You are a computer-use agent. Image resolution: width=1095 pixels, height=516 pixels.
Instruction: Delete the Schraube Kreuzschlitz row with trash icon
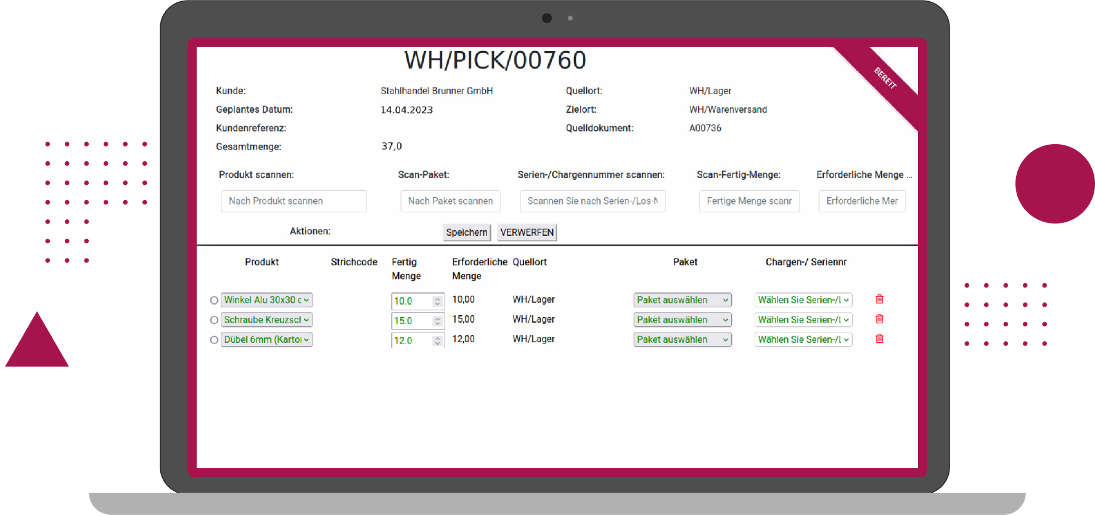pos(879,319)
